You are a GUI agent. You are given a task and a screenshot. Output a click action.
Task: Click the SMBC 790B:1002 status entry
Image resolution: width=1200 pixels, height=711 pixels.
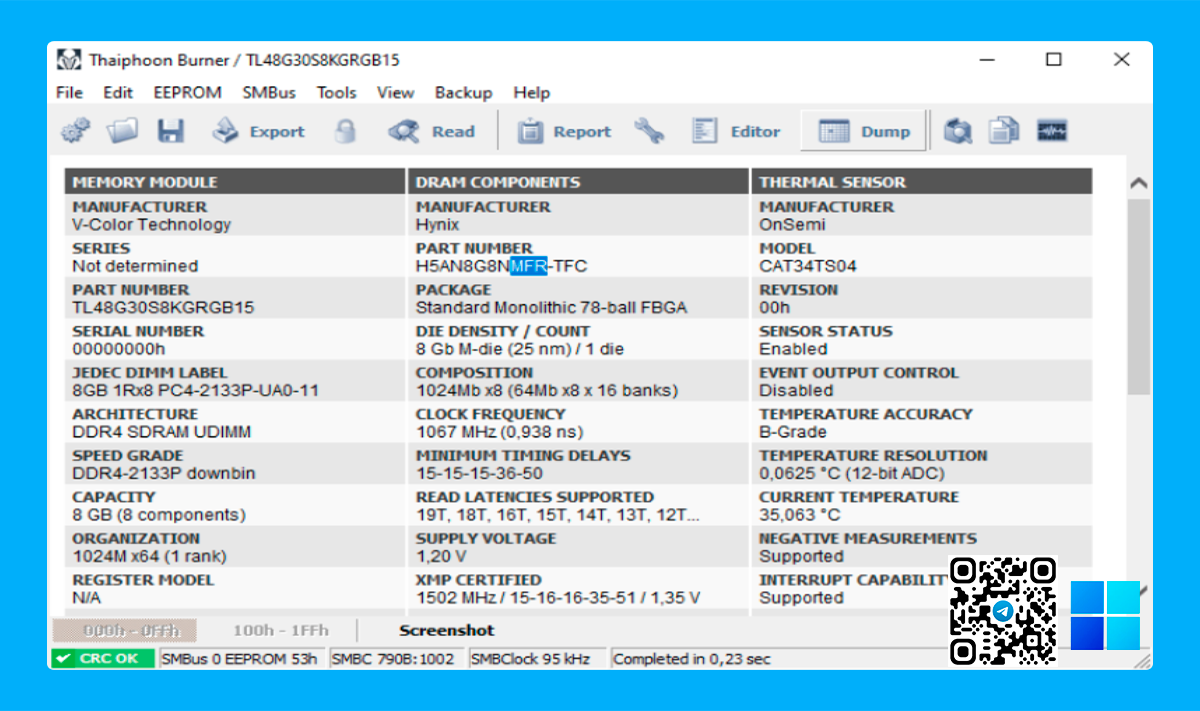click(x=392, y=659)
